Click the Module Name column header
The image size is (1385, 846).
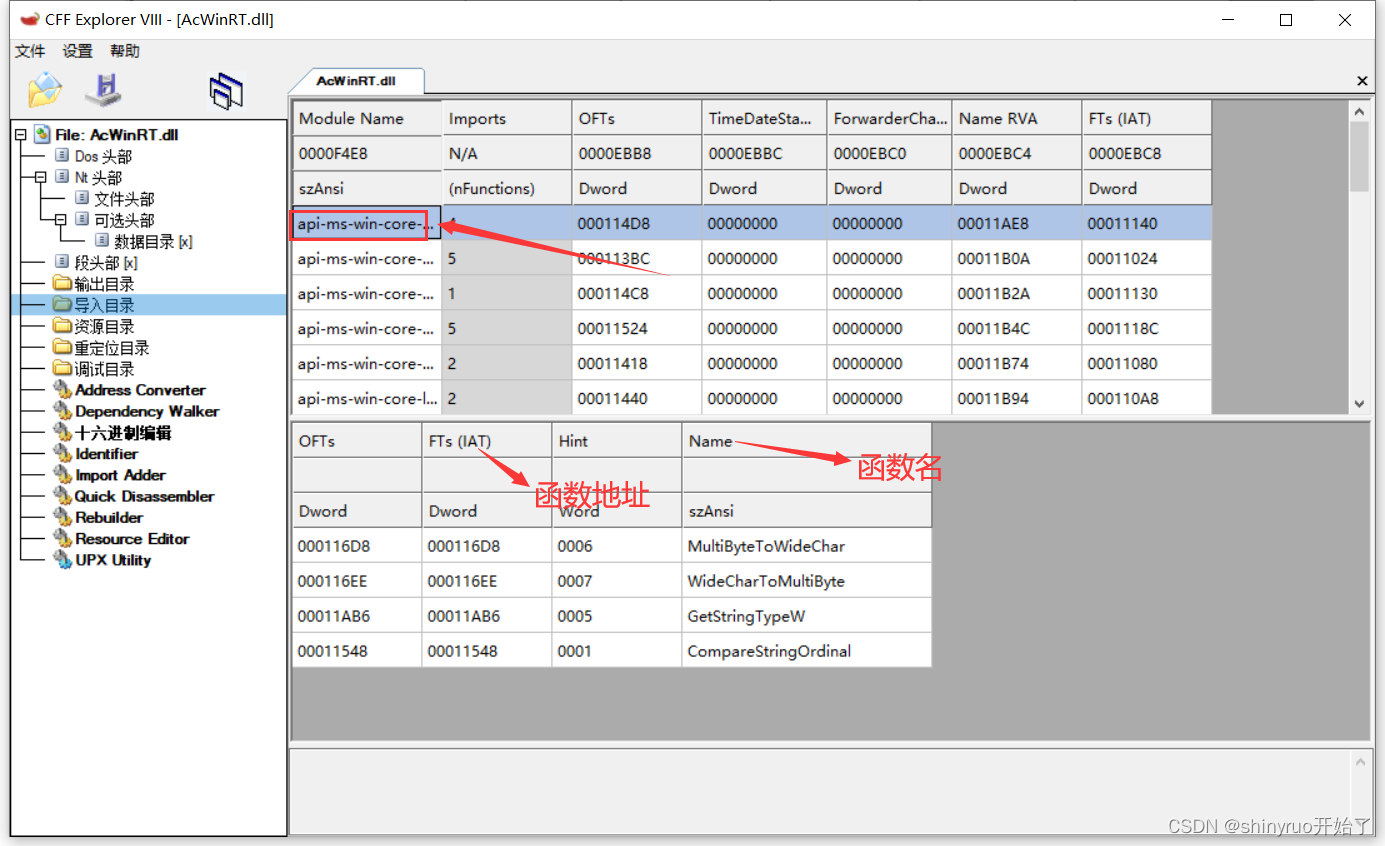point(367,118)
